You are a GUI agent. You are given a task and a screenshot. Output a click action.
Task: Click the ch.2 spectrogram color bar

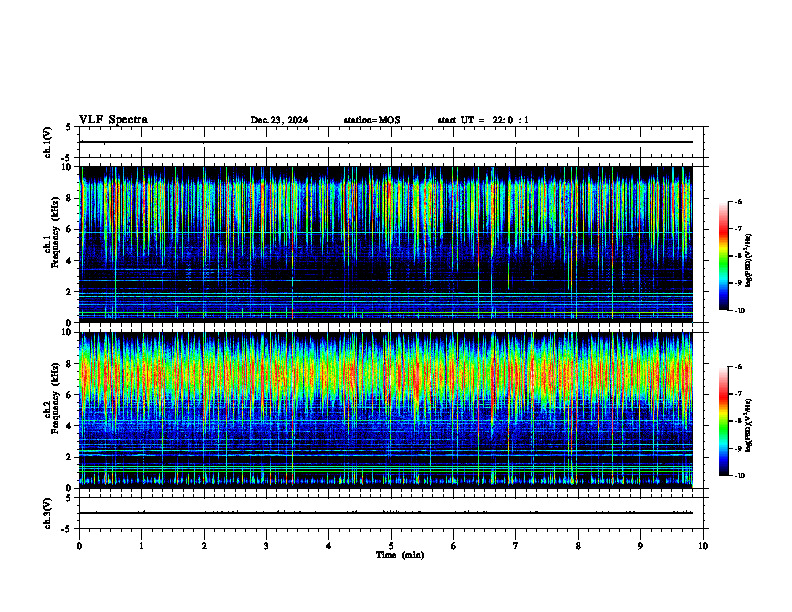[723, 421]
